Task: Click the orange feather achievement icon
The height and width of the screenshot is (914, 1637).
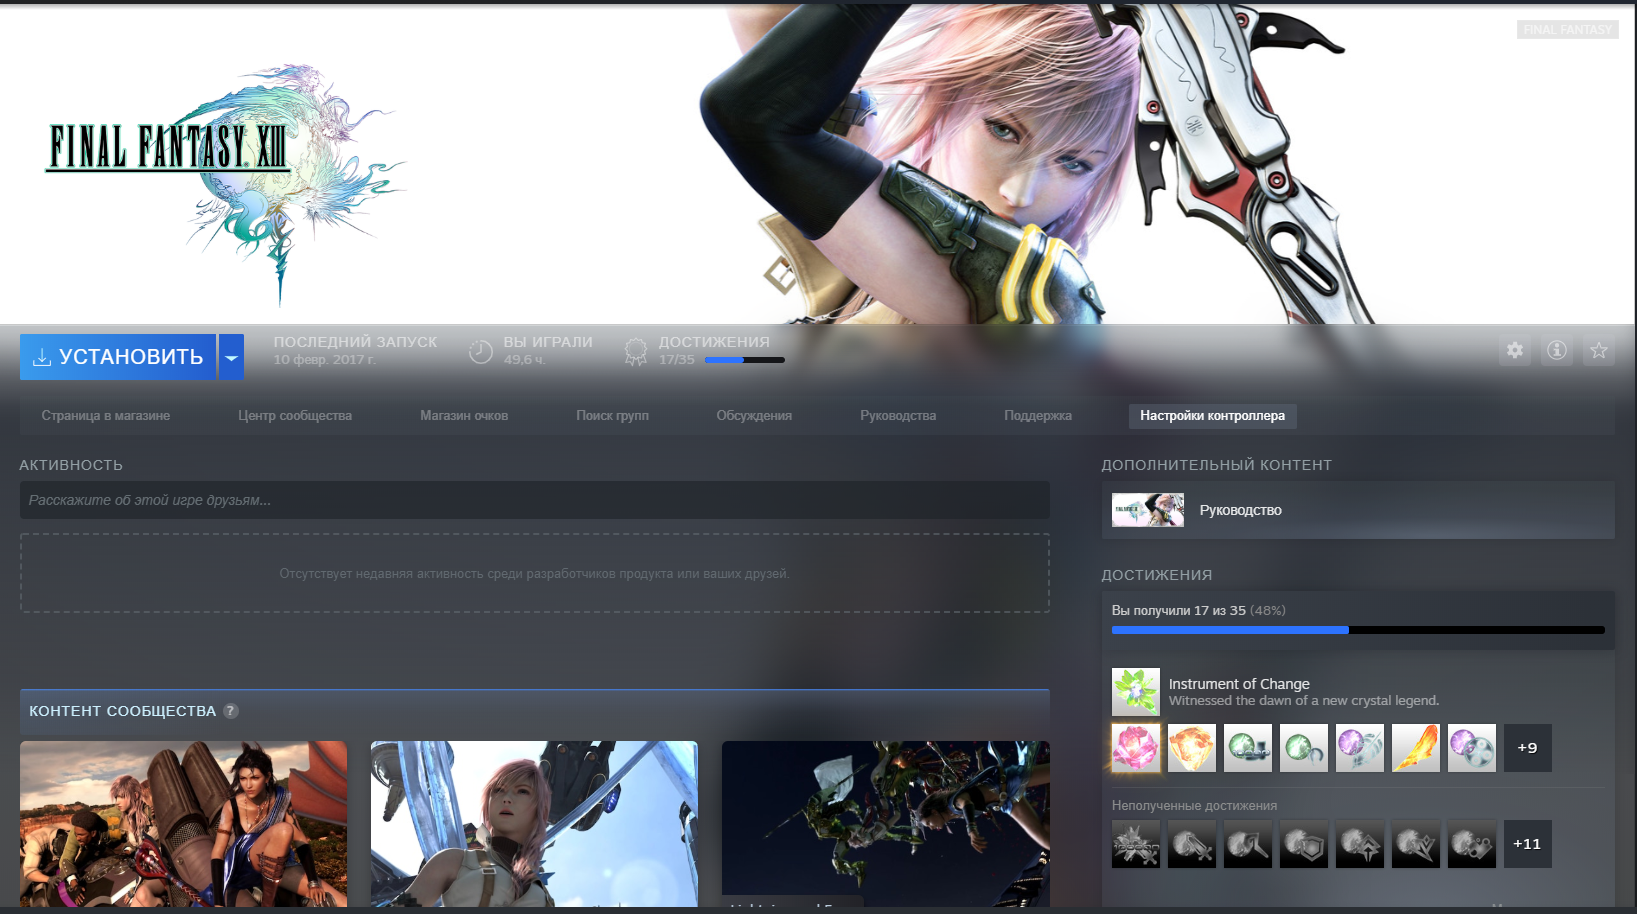Action: pyautogui.click(x=1416, y=748)
